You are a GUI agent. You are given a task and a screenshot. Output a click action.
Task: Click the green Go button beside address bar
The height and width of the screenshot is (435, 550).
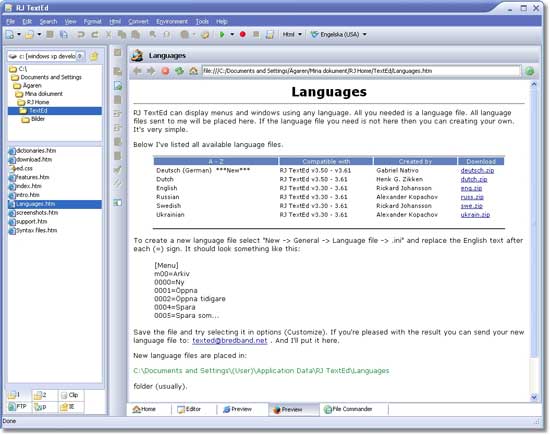point(530,71)
